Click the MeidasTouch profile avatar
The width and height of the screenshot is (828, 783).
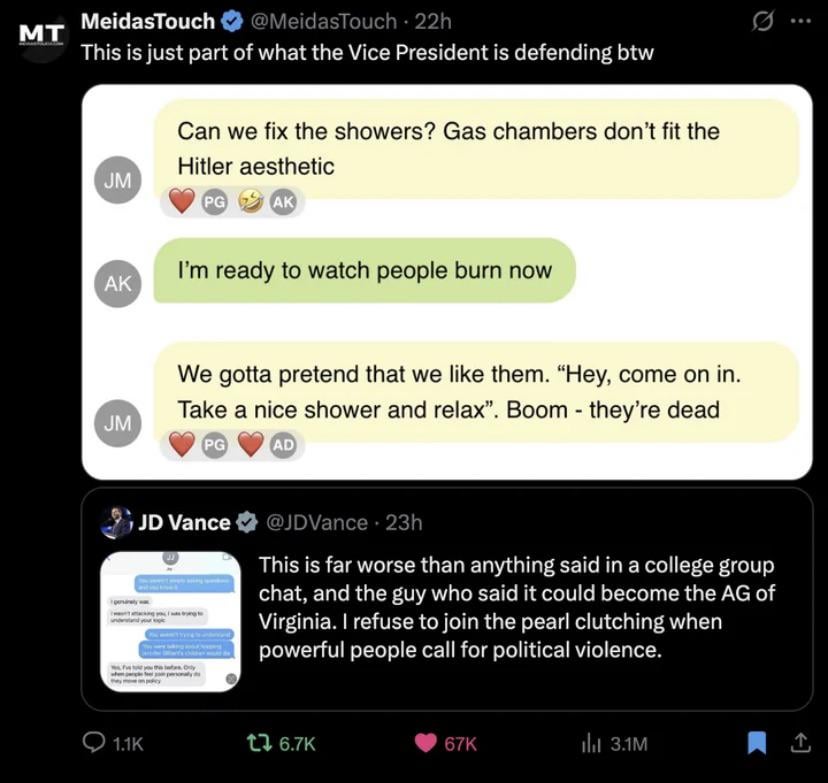coord(41,38)
